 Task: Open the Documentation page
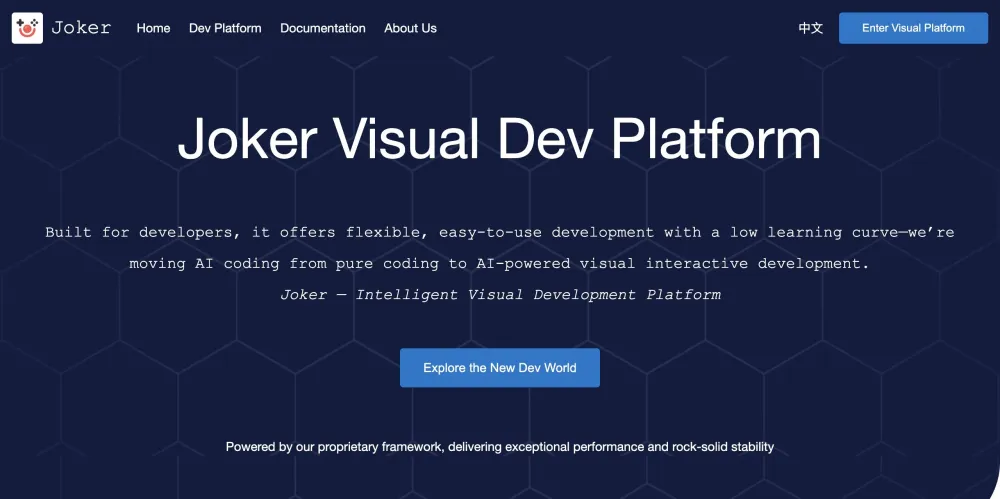pos(323,28)
